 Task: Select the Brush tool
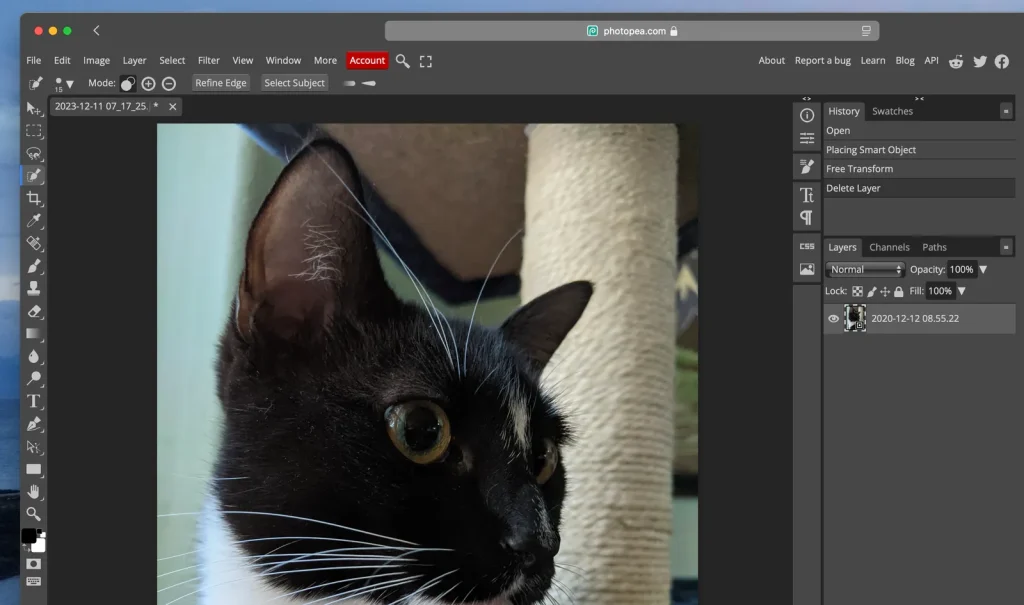point(33,266)
